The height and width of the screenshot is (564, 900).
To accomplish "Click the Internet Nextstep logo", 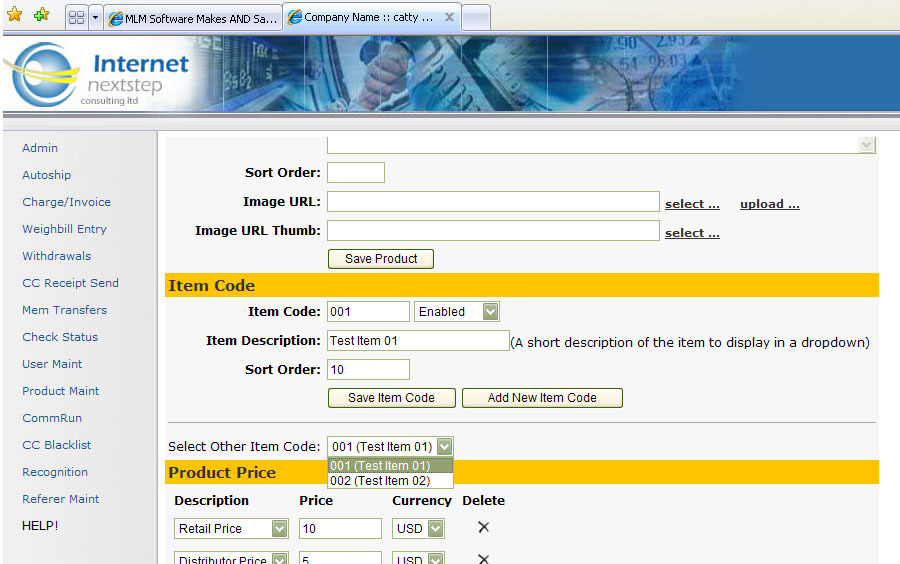I will pyautogui.click(x=97, y=76).
